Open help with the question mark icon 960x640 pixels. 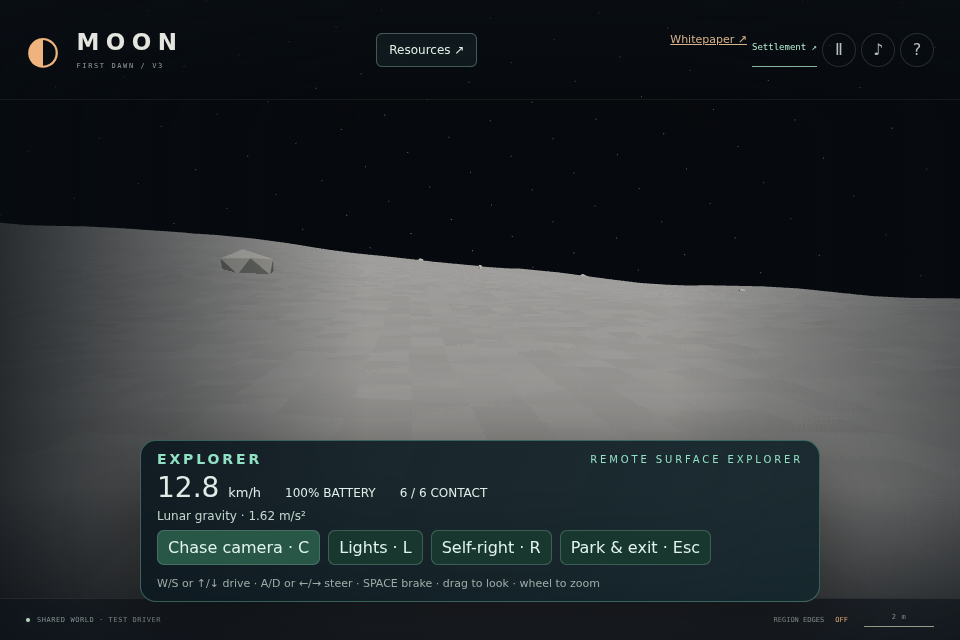(x=917, y=50)
